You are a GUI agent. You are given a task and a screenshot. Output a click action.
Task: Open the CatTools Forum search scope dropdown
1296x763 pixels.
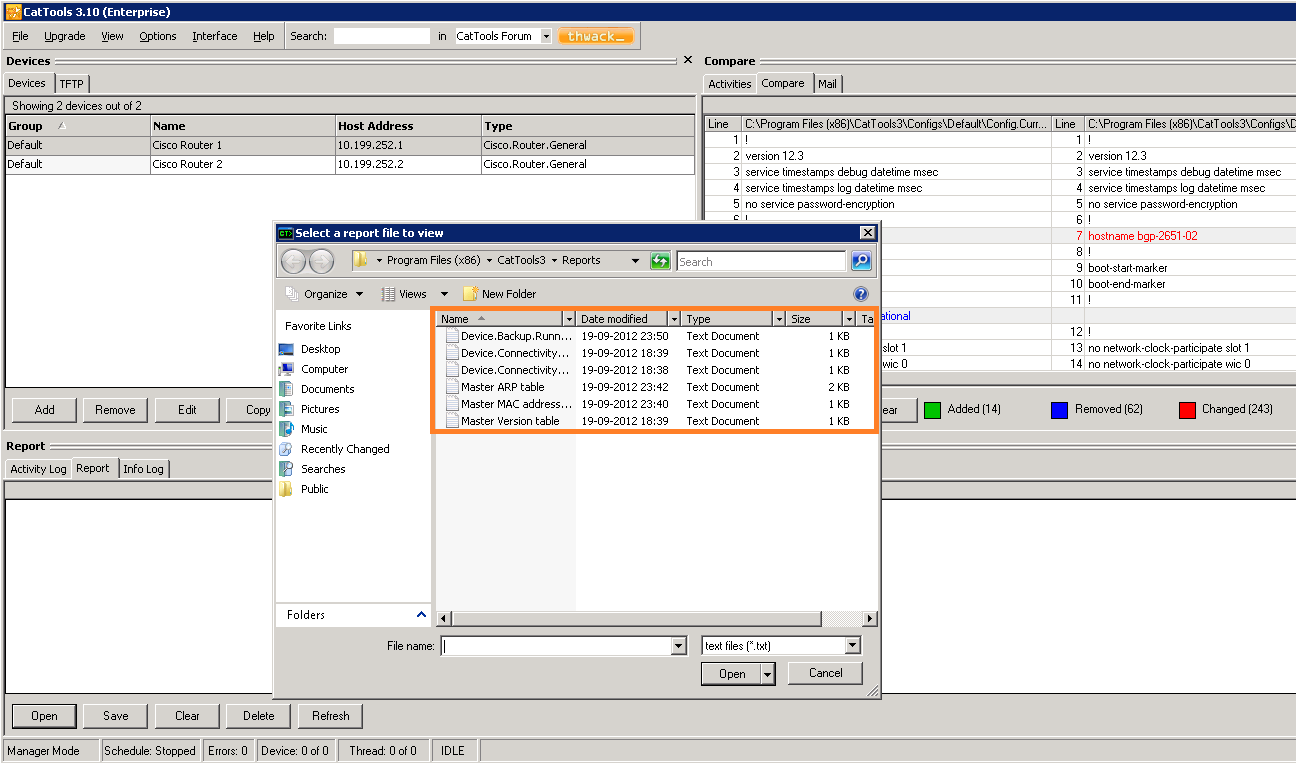point(546,36)
